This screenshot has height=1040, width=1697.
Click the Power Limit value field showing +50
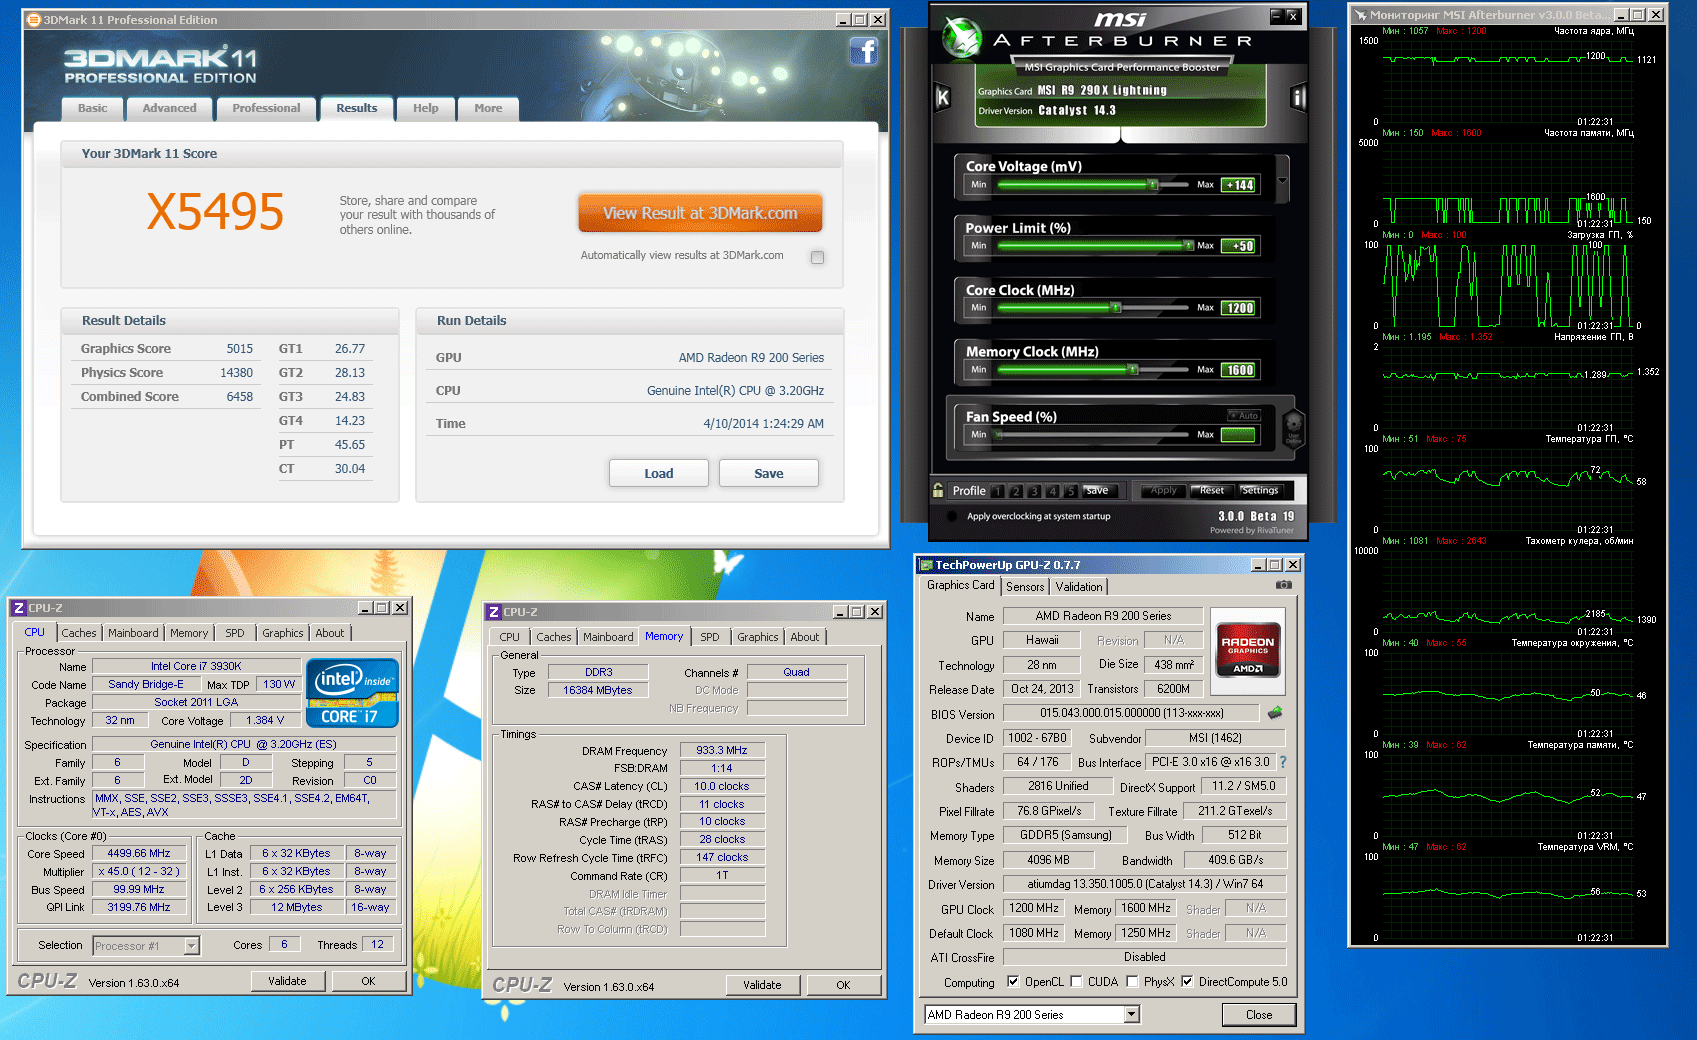1240,246
